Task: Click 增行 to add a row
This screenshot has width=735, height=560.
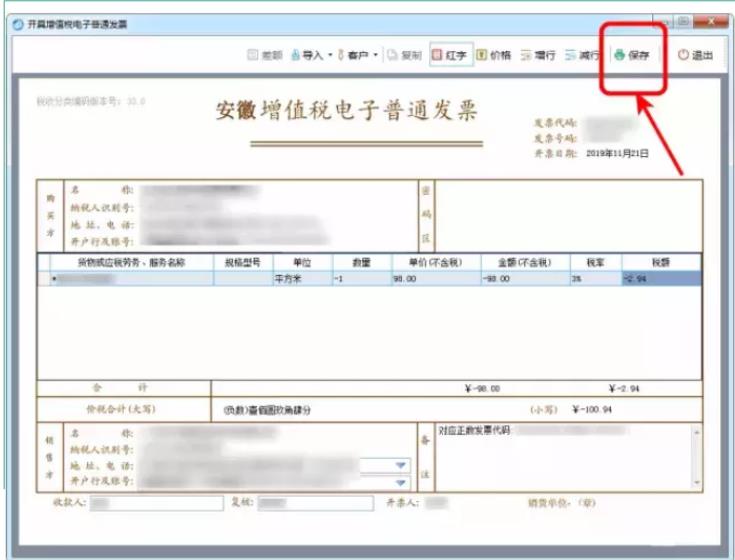Action: pos(538,56)
